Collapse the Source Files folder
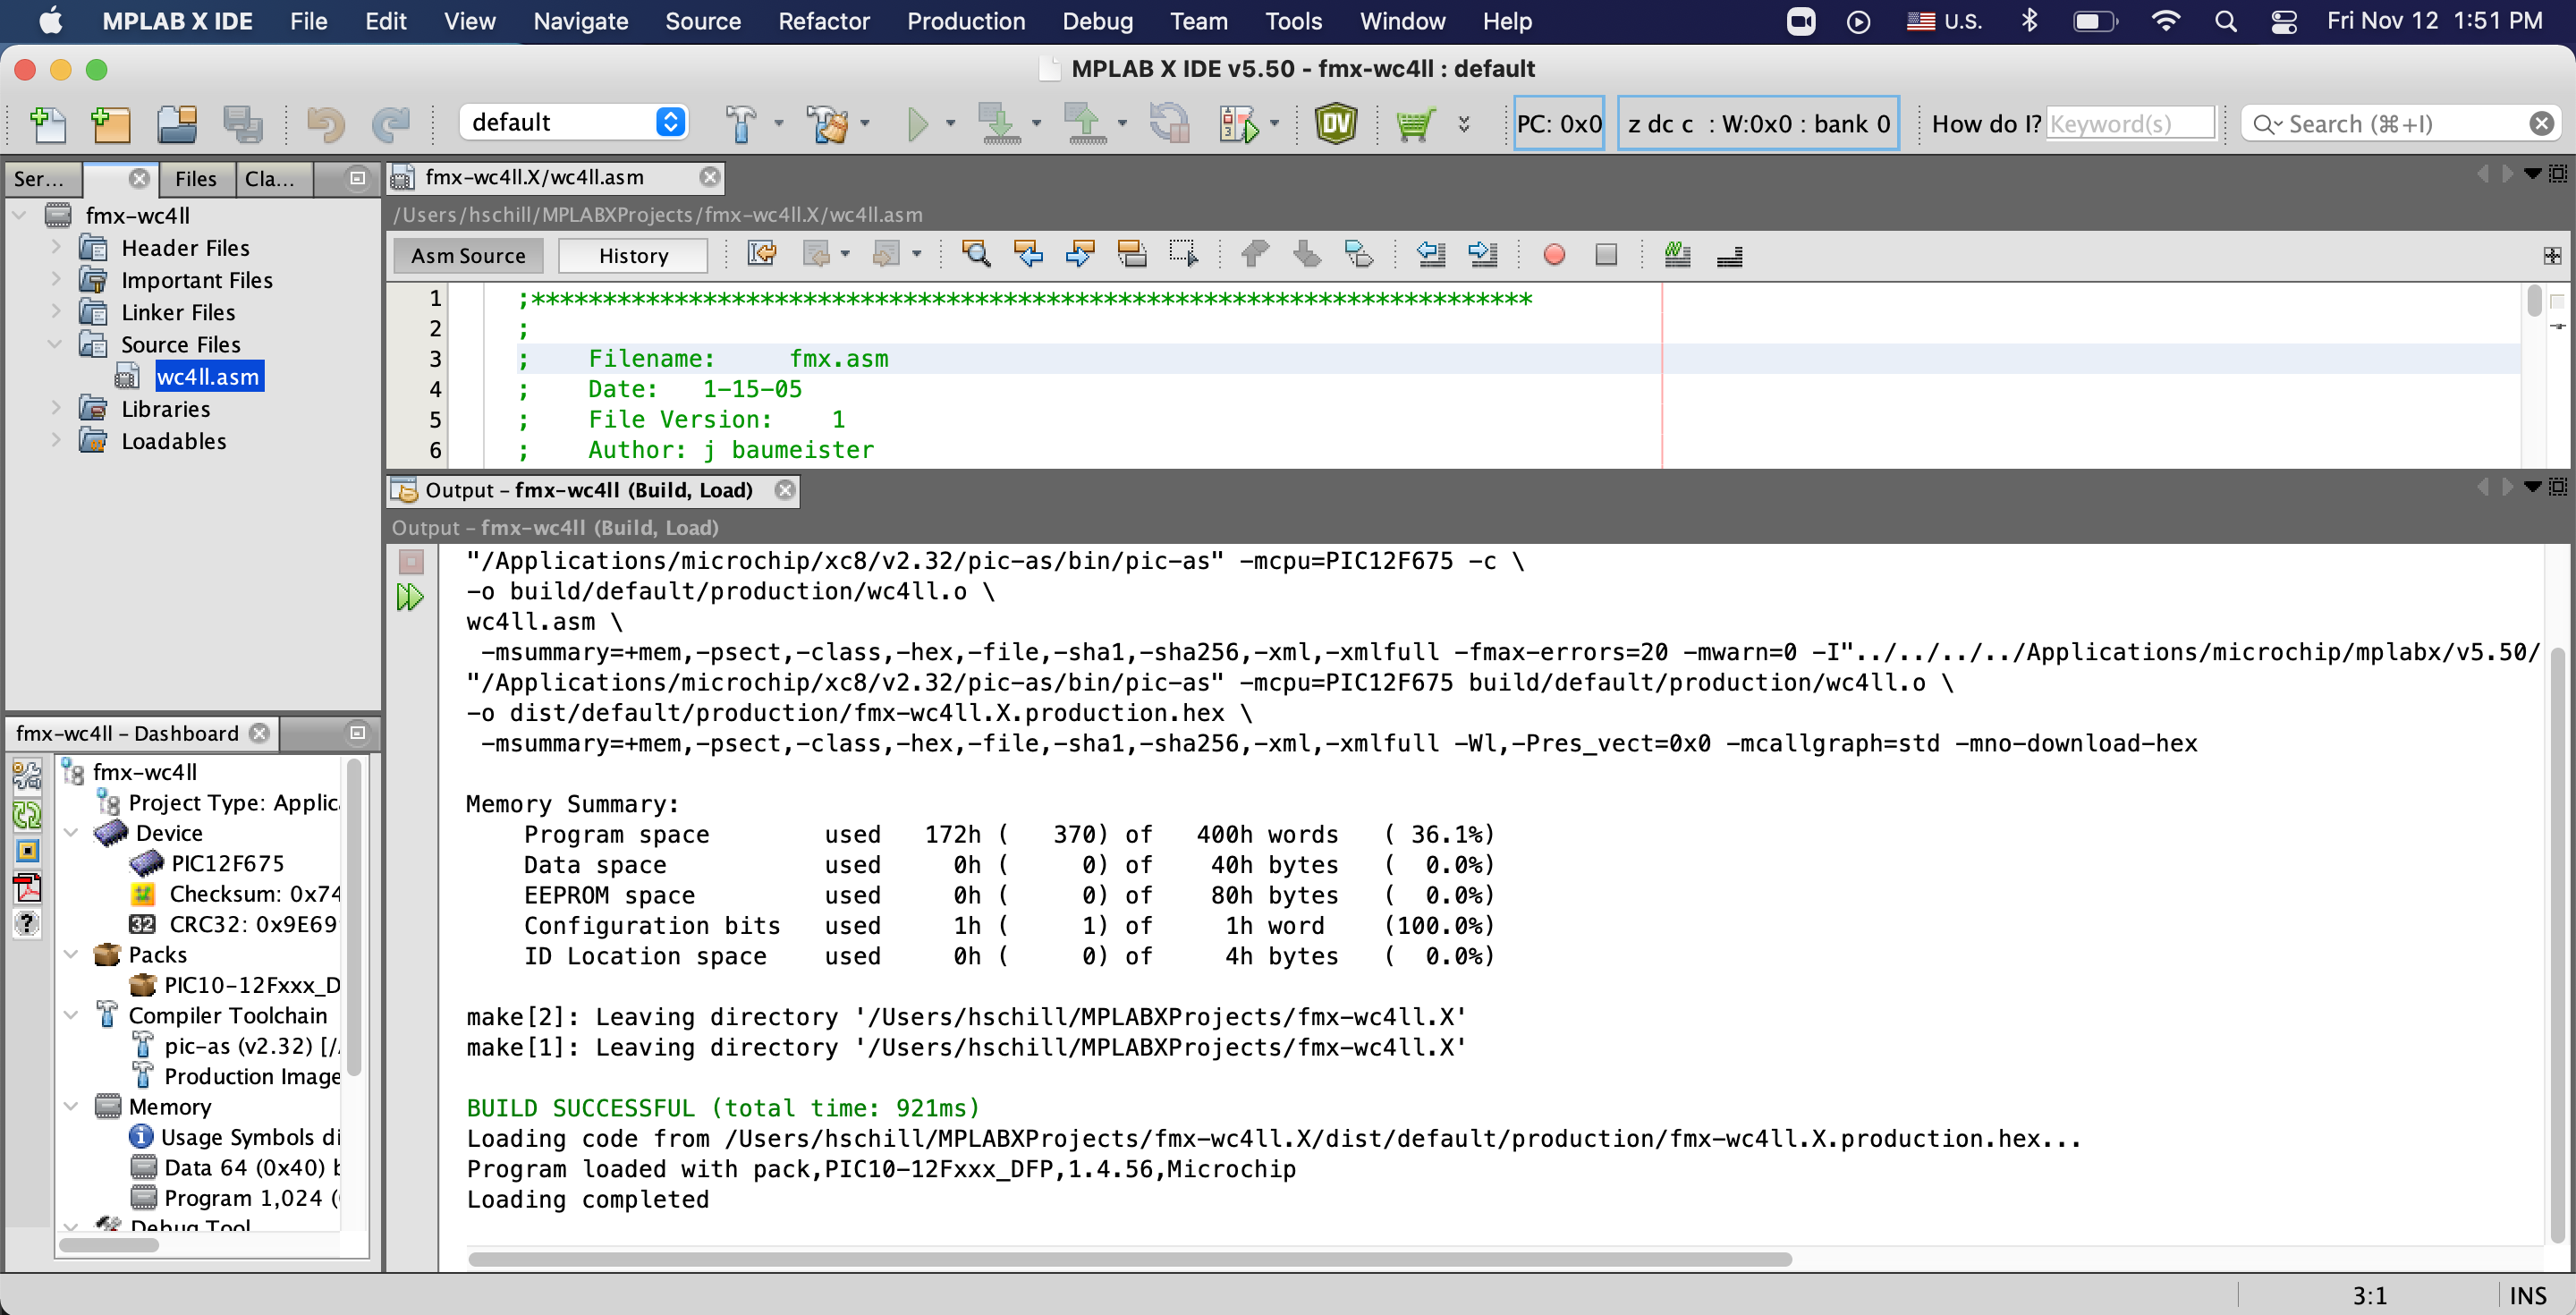The height and width of the screenshot is (1315, 2576). click(56, 344)
